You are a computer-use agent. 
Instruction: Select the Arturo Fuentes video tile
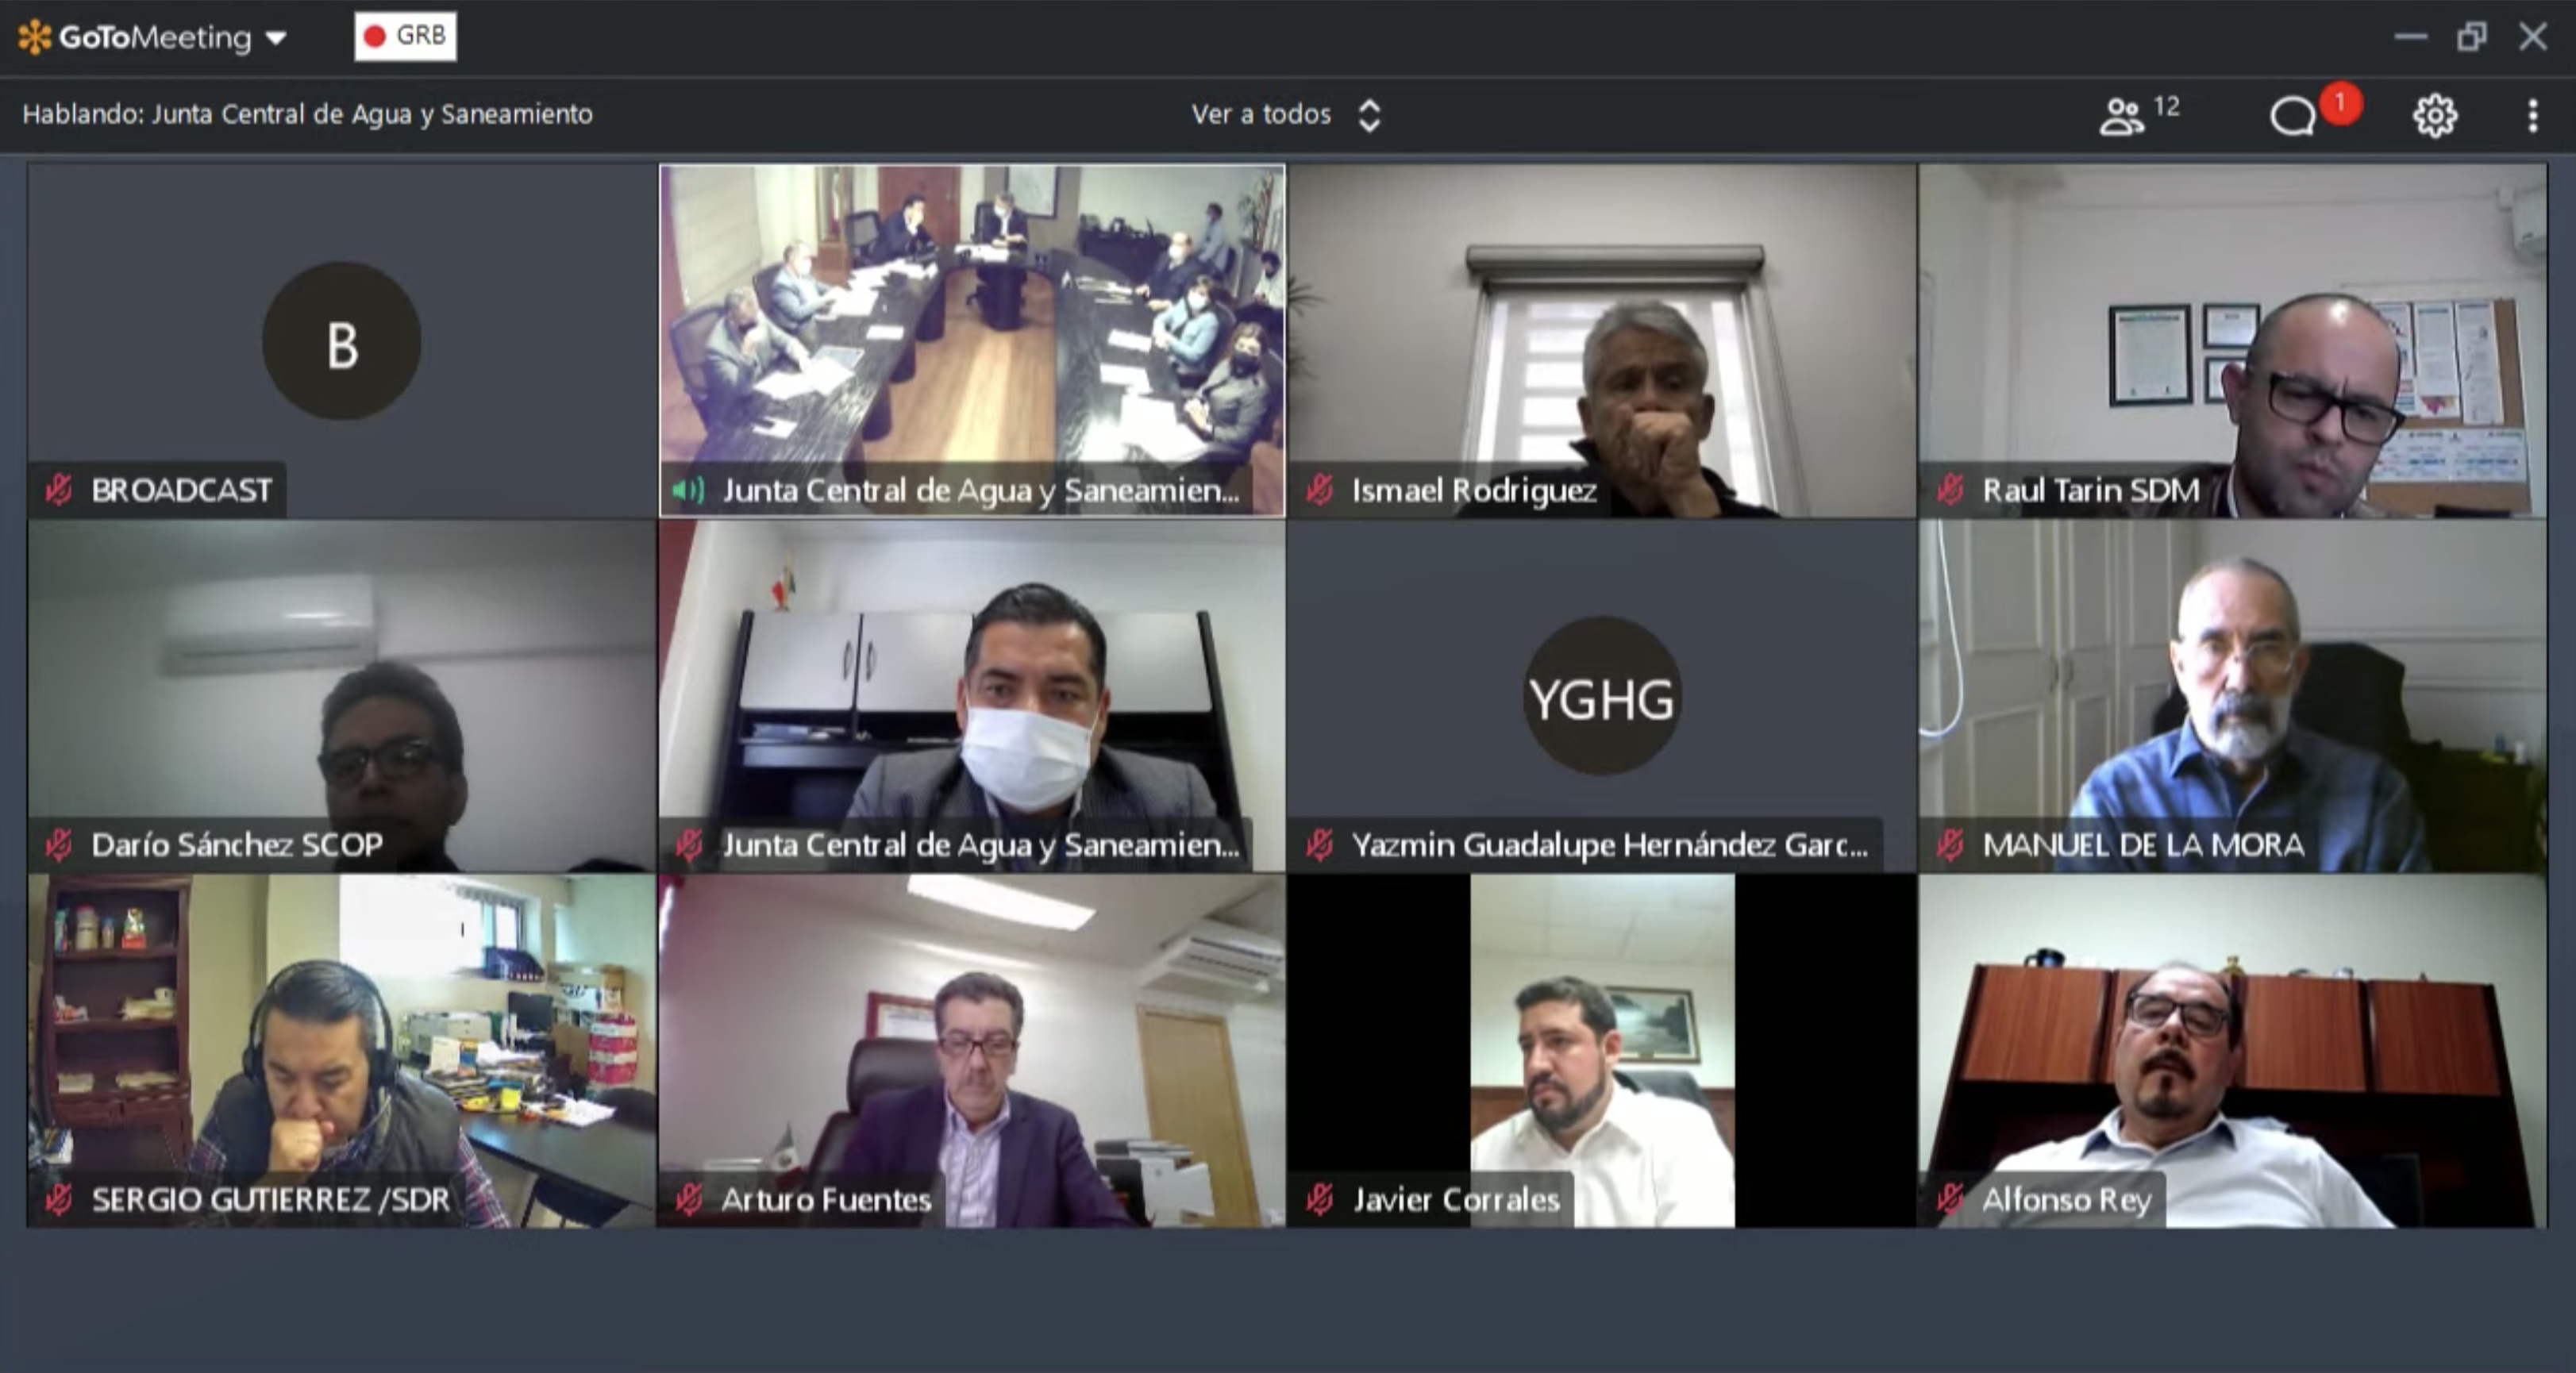tap(972, 1051)
